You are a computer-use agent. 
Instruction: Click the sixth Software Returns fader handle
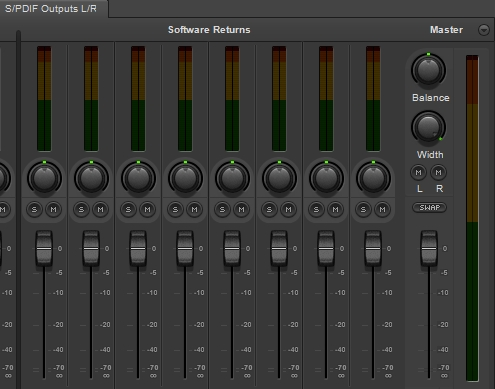point(279,248)
